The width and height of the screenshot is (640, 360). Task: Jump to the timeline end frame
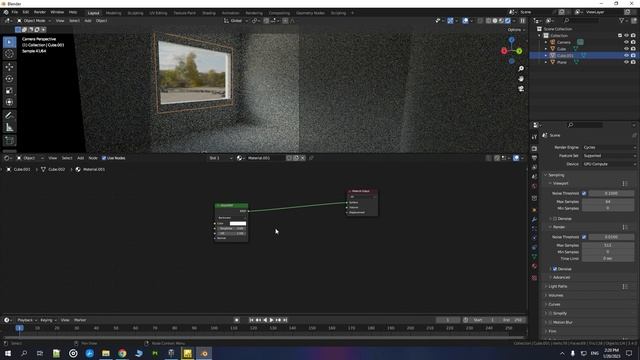click(285, 320)
